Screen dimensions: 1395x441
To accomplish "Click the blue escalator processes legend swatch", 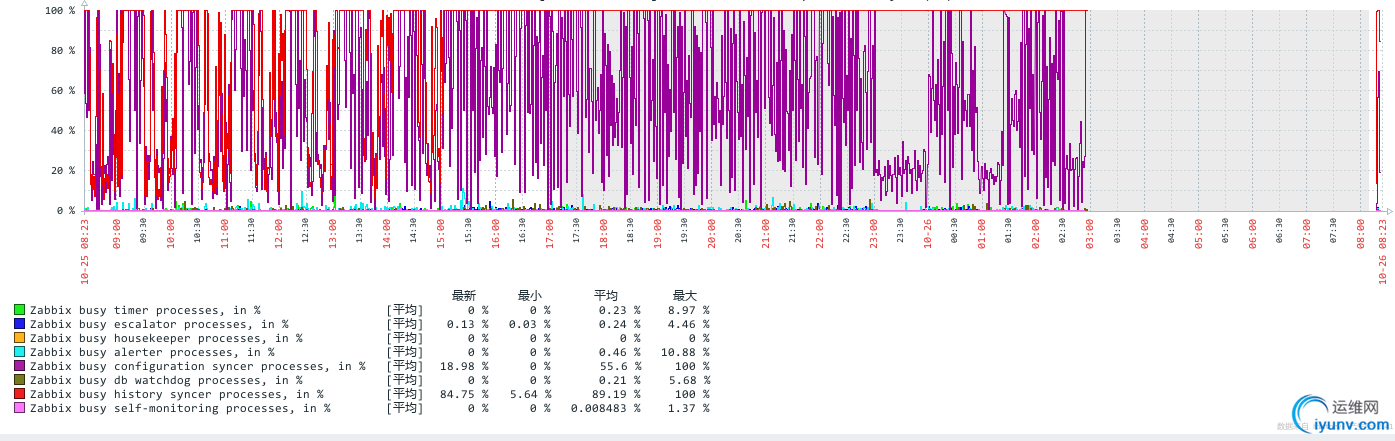I will [x=20, y=324].
